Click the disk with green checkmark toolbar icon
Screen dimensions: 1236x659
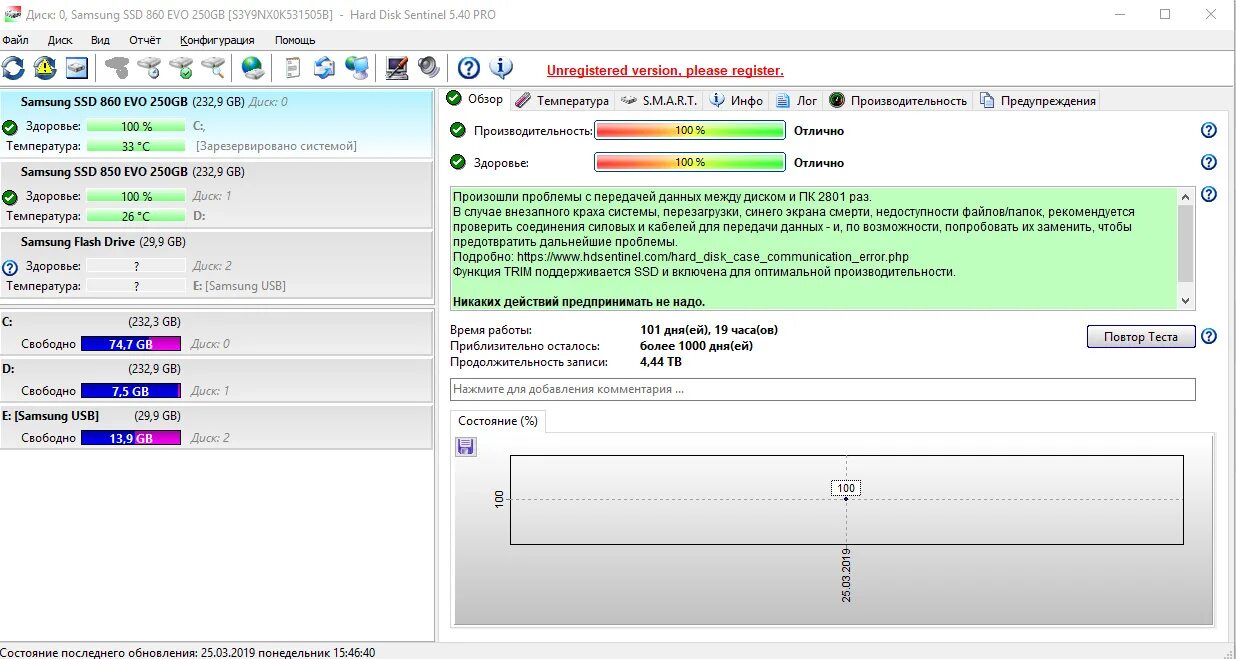tap(181, 68)
